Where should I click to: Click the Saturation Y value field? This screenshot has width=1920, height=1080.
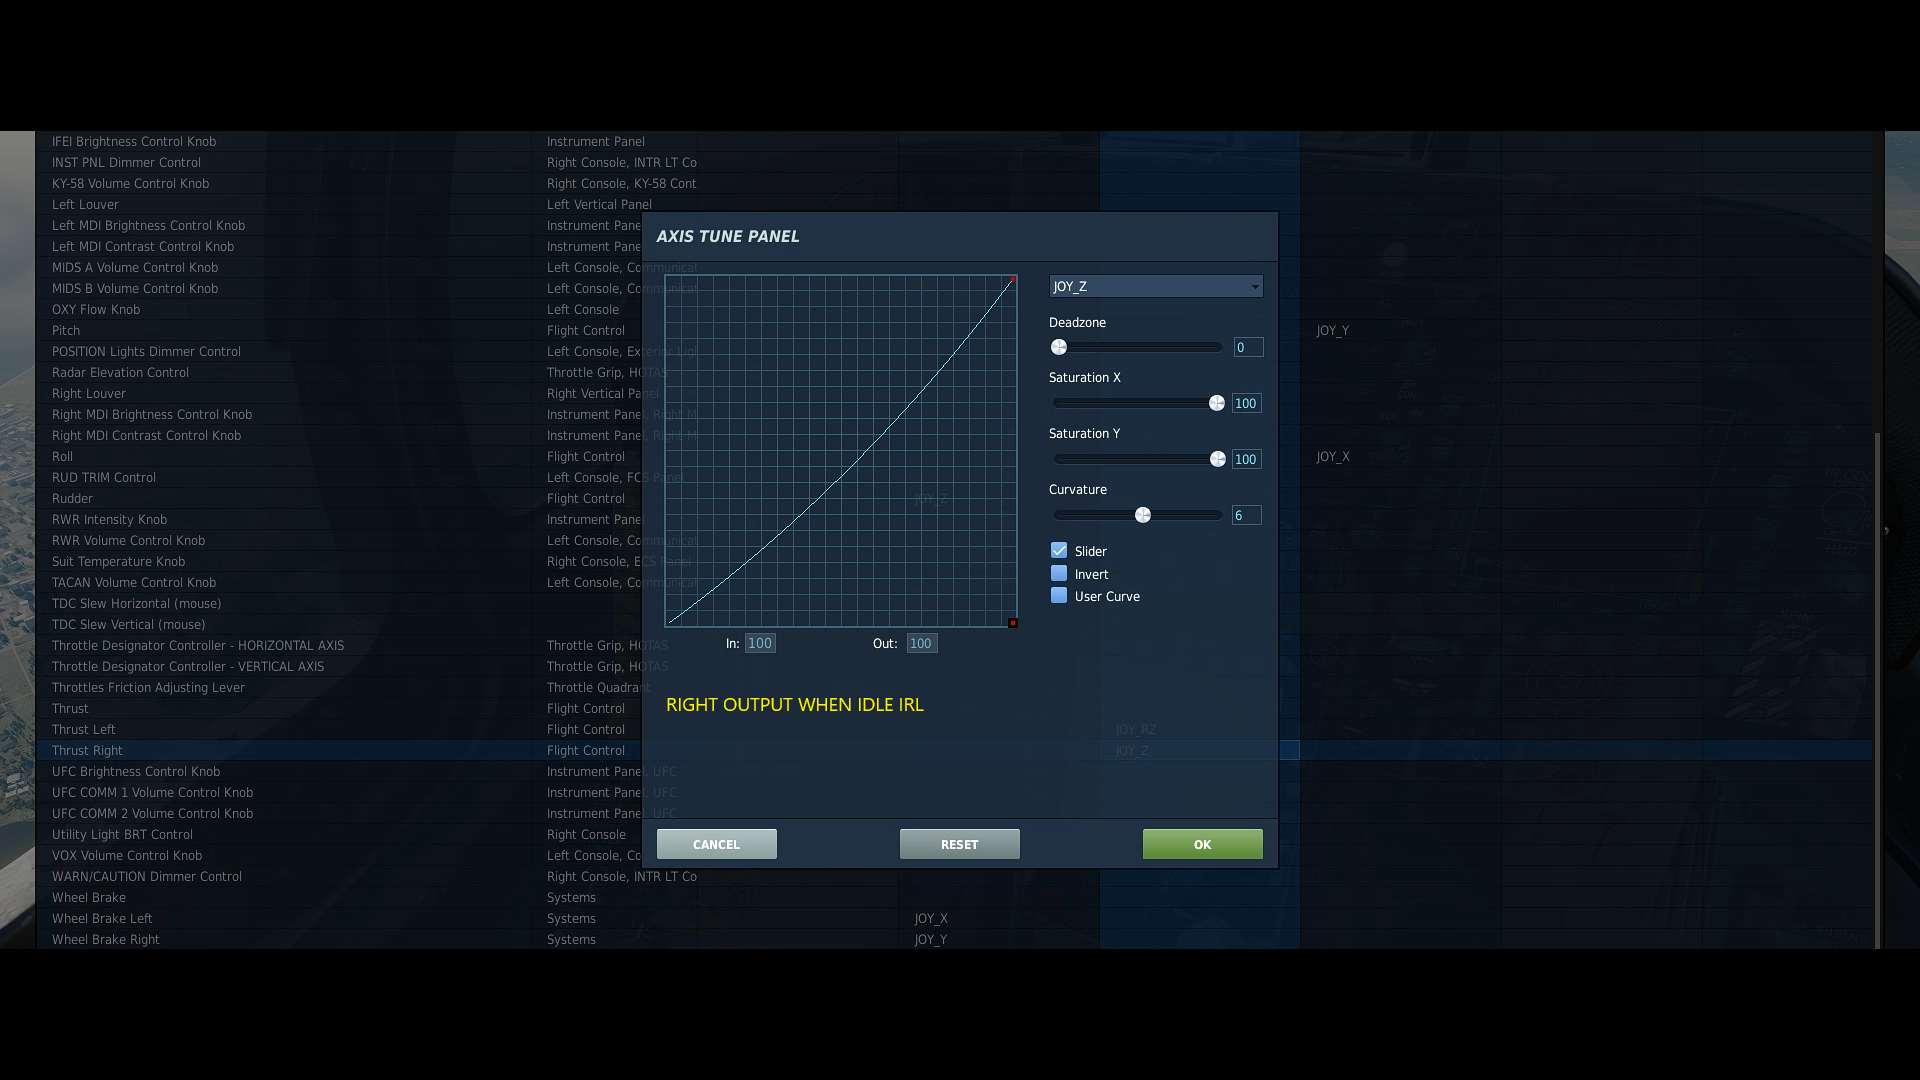1247,459
